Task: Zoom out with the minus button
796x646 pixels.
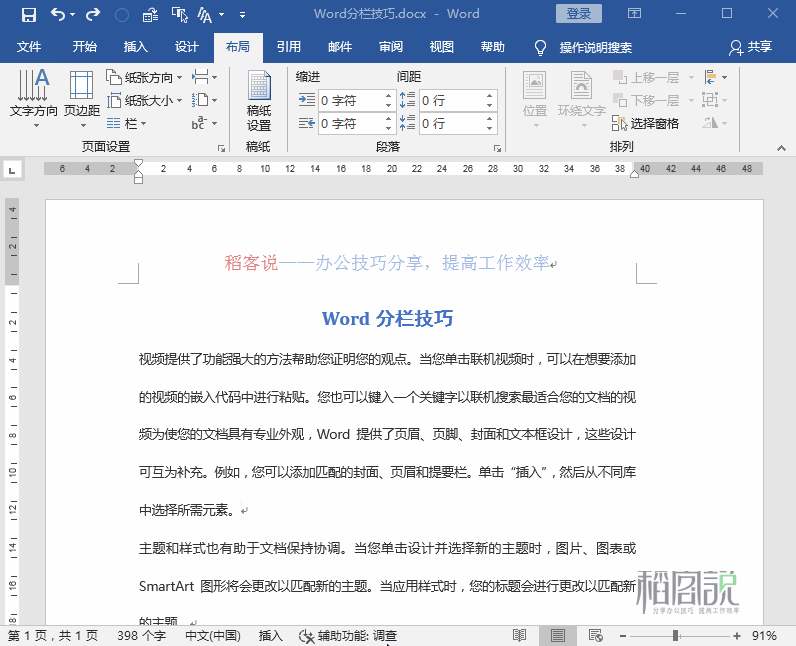Action: click(x=623, y=636)
